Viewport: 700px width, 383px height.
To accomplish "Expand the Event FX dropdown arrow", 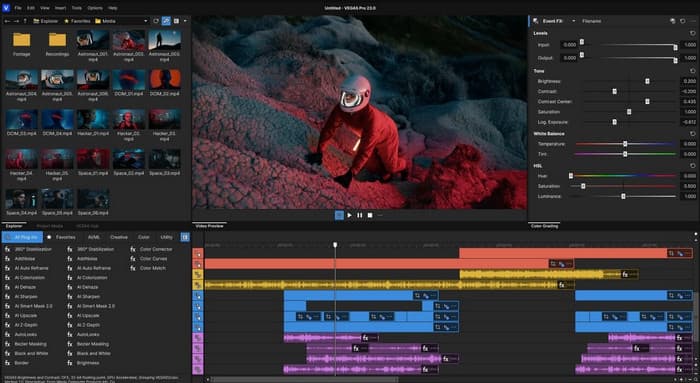I will click(574, 21).
